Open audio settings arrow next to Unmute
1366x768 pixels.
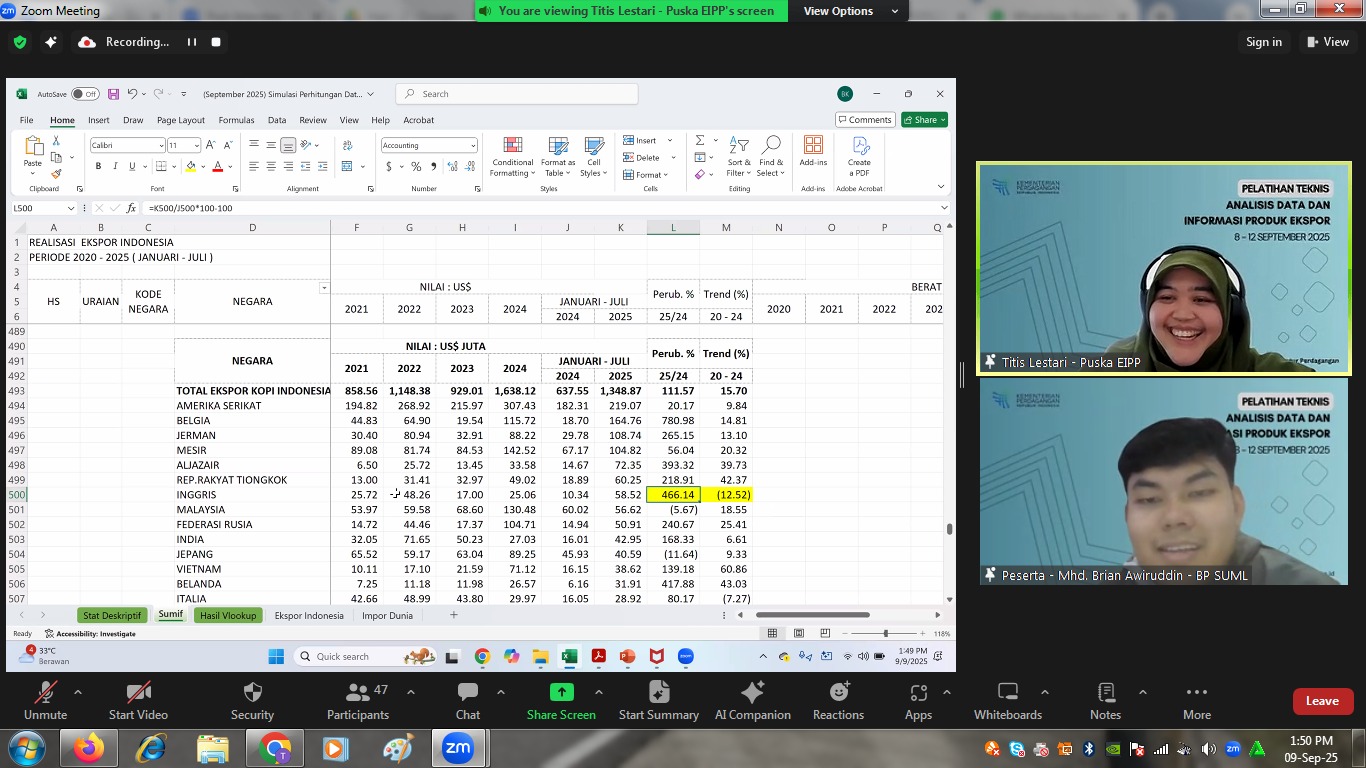[78, 692]
